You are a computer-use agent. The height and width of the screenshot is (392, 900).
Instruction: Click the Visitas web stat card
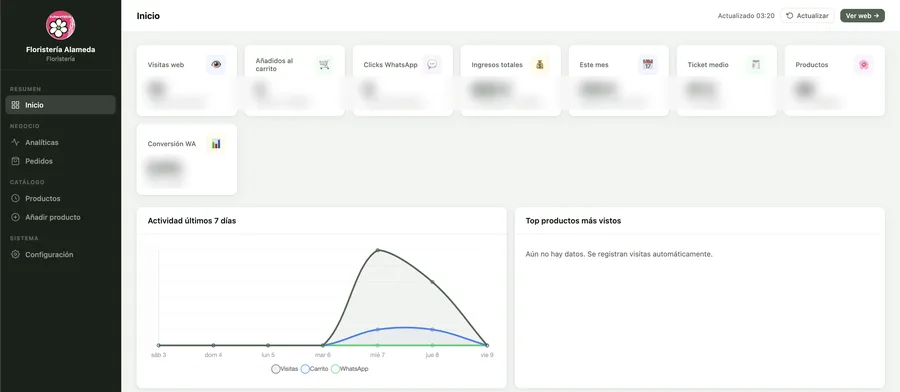[x=187, y=80]
